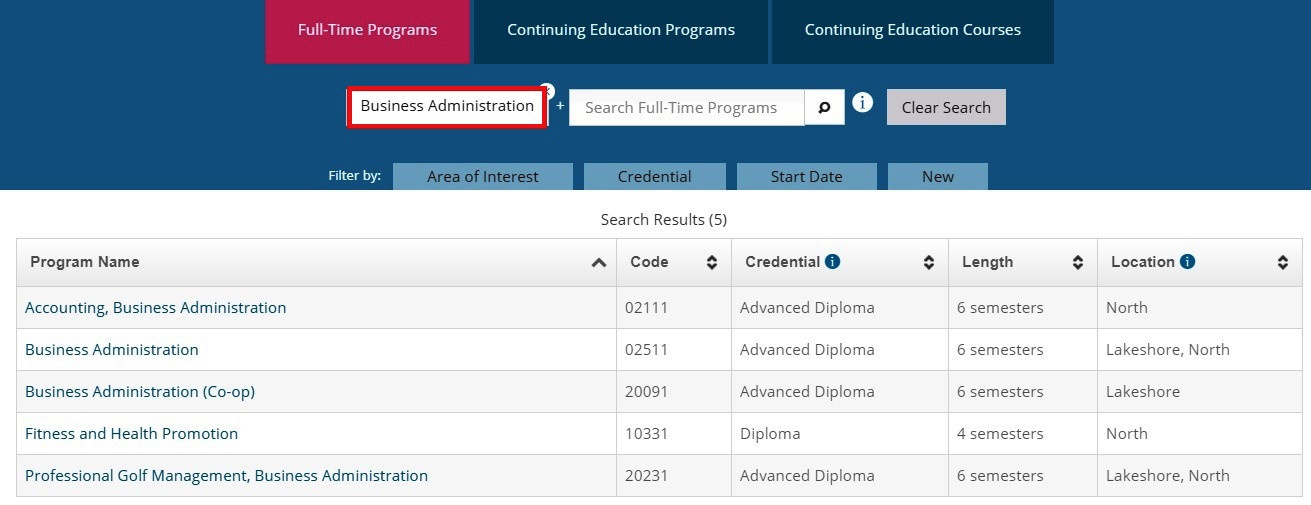
Task: Remove the Business Administration search tag
Action: pyautogui.click(x=546, y=90)
